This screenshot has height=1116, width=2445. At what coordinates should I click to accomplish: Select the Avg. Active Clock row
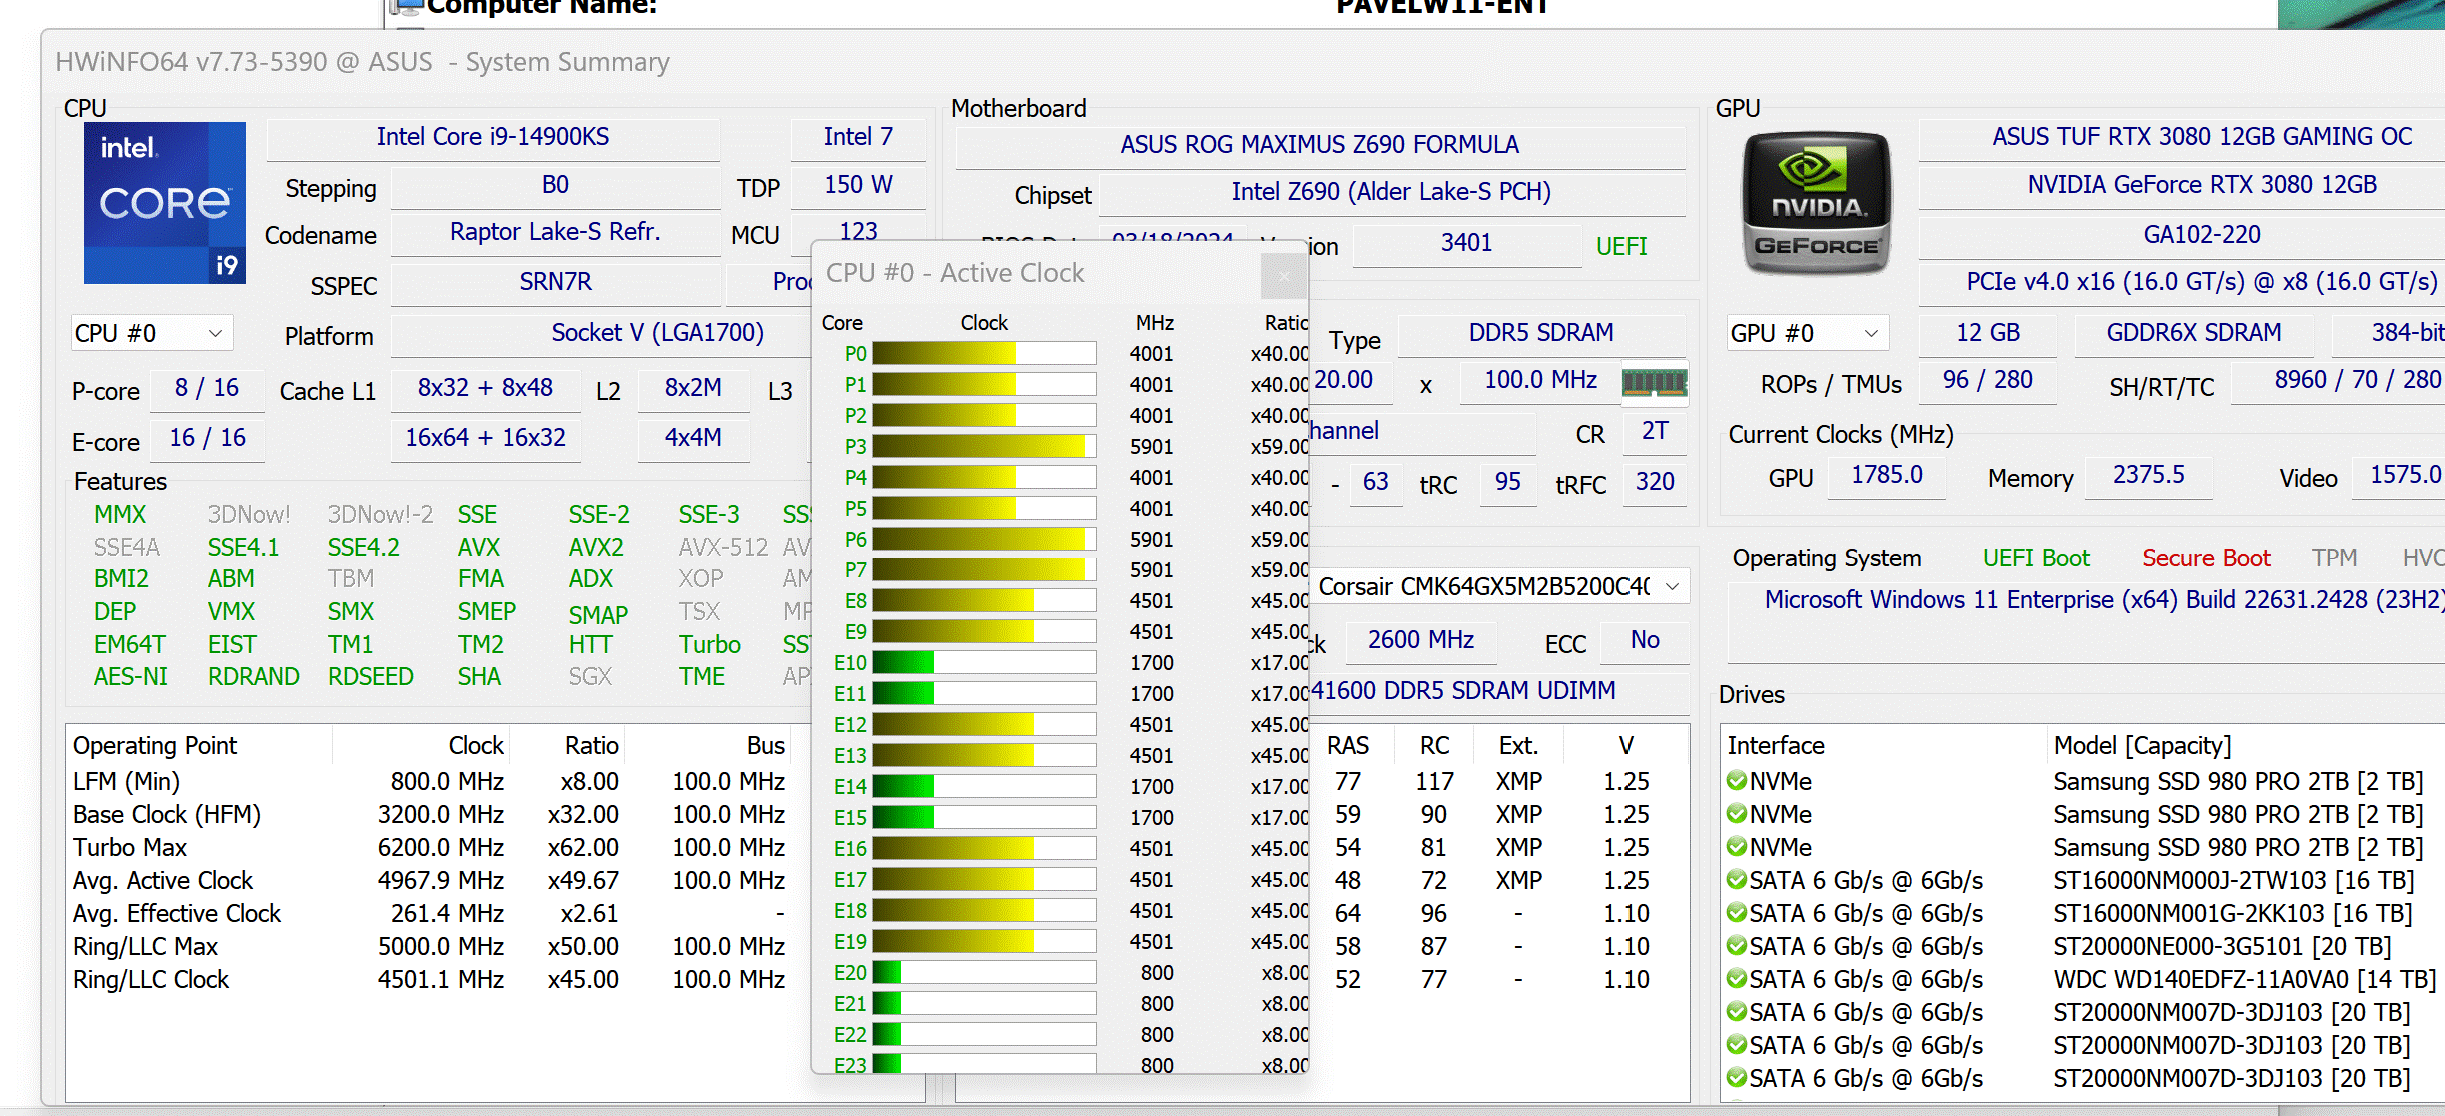[x=430, y=881]
